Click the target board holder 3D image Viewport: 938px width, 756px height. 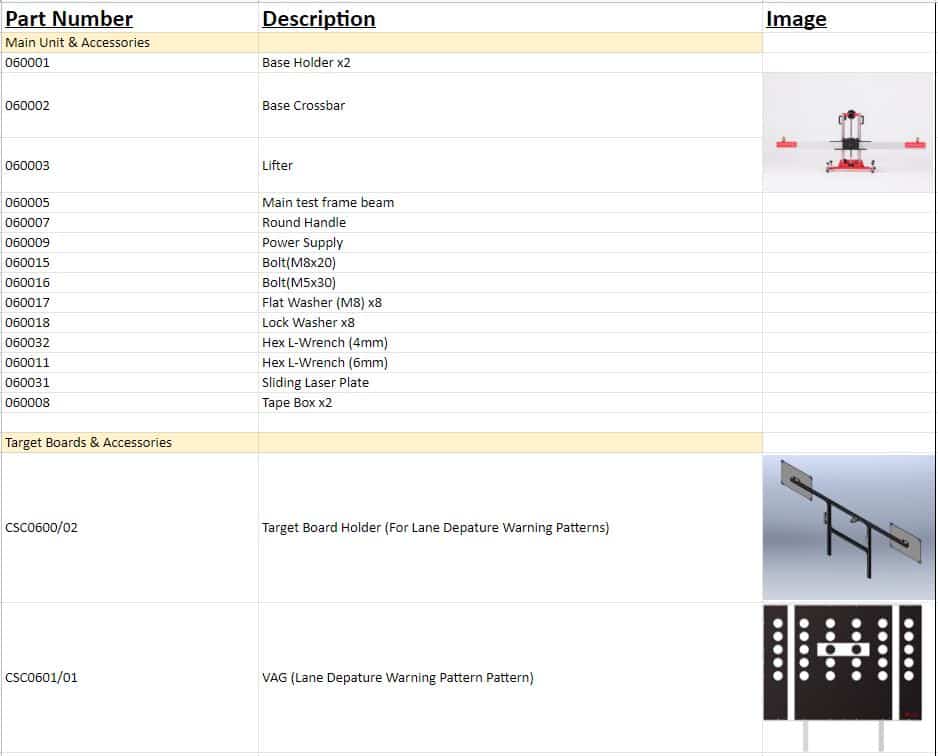[848, 528]
